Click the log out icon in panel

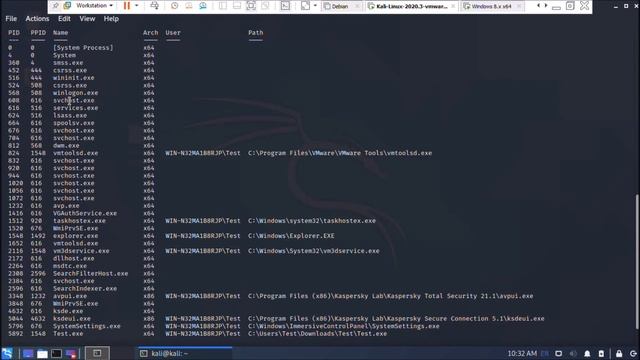click(x=633, y=353)
